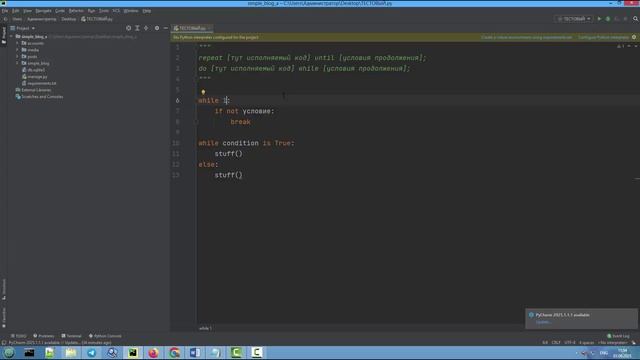Open Word from the taskbar
Screen dimensions: 640x360
click(195, 353)
